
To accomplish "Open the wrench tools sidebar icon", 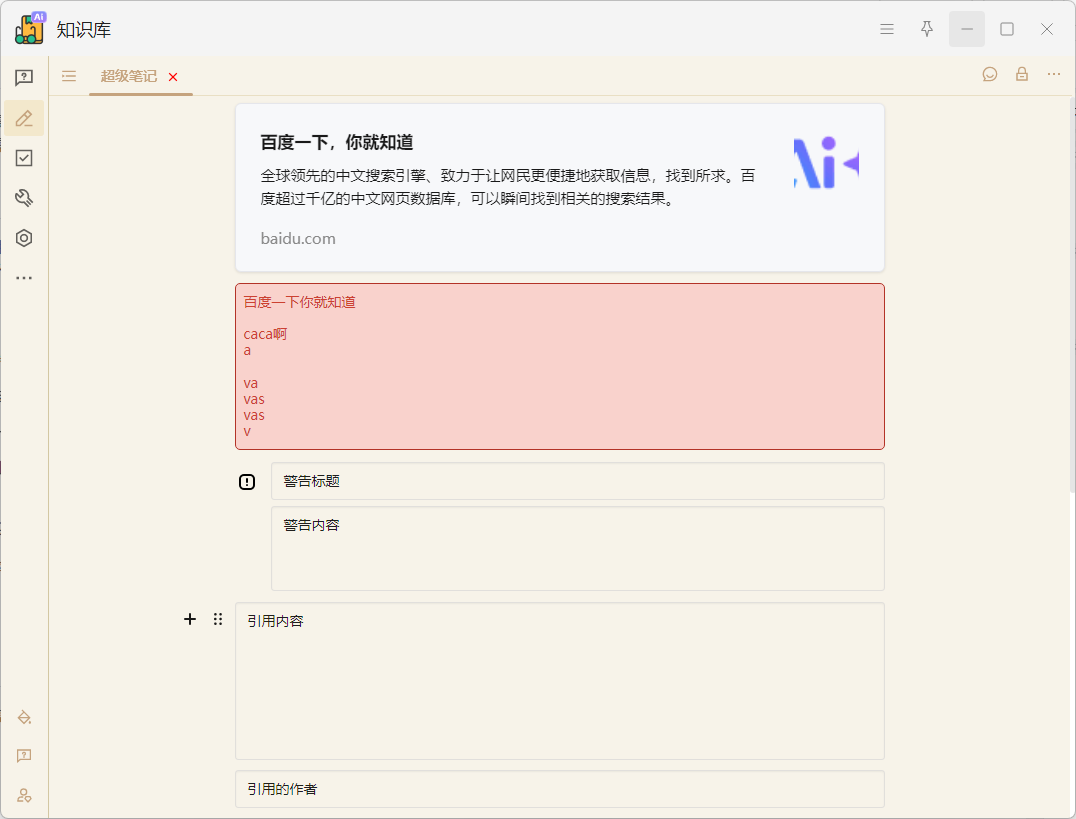I will click(24, 198).
